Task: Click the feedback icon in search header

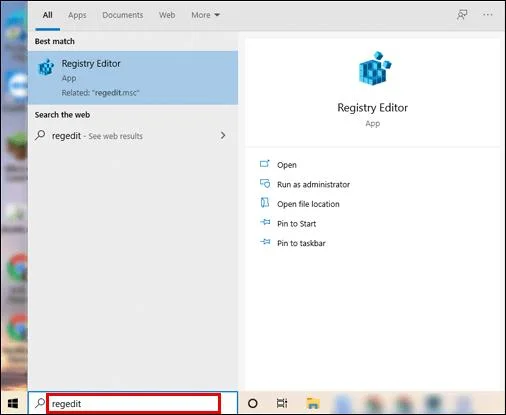Action: click(x=462, y=15)
